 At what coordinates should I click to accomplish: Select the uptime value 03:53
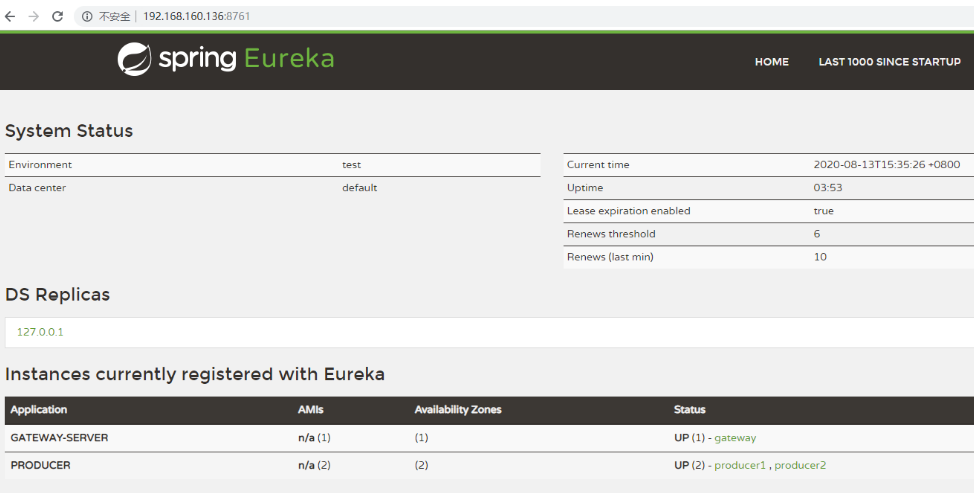828,188
